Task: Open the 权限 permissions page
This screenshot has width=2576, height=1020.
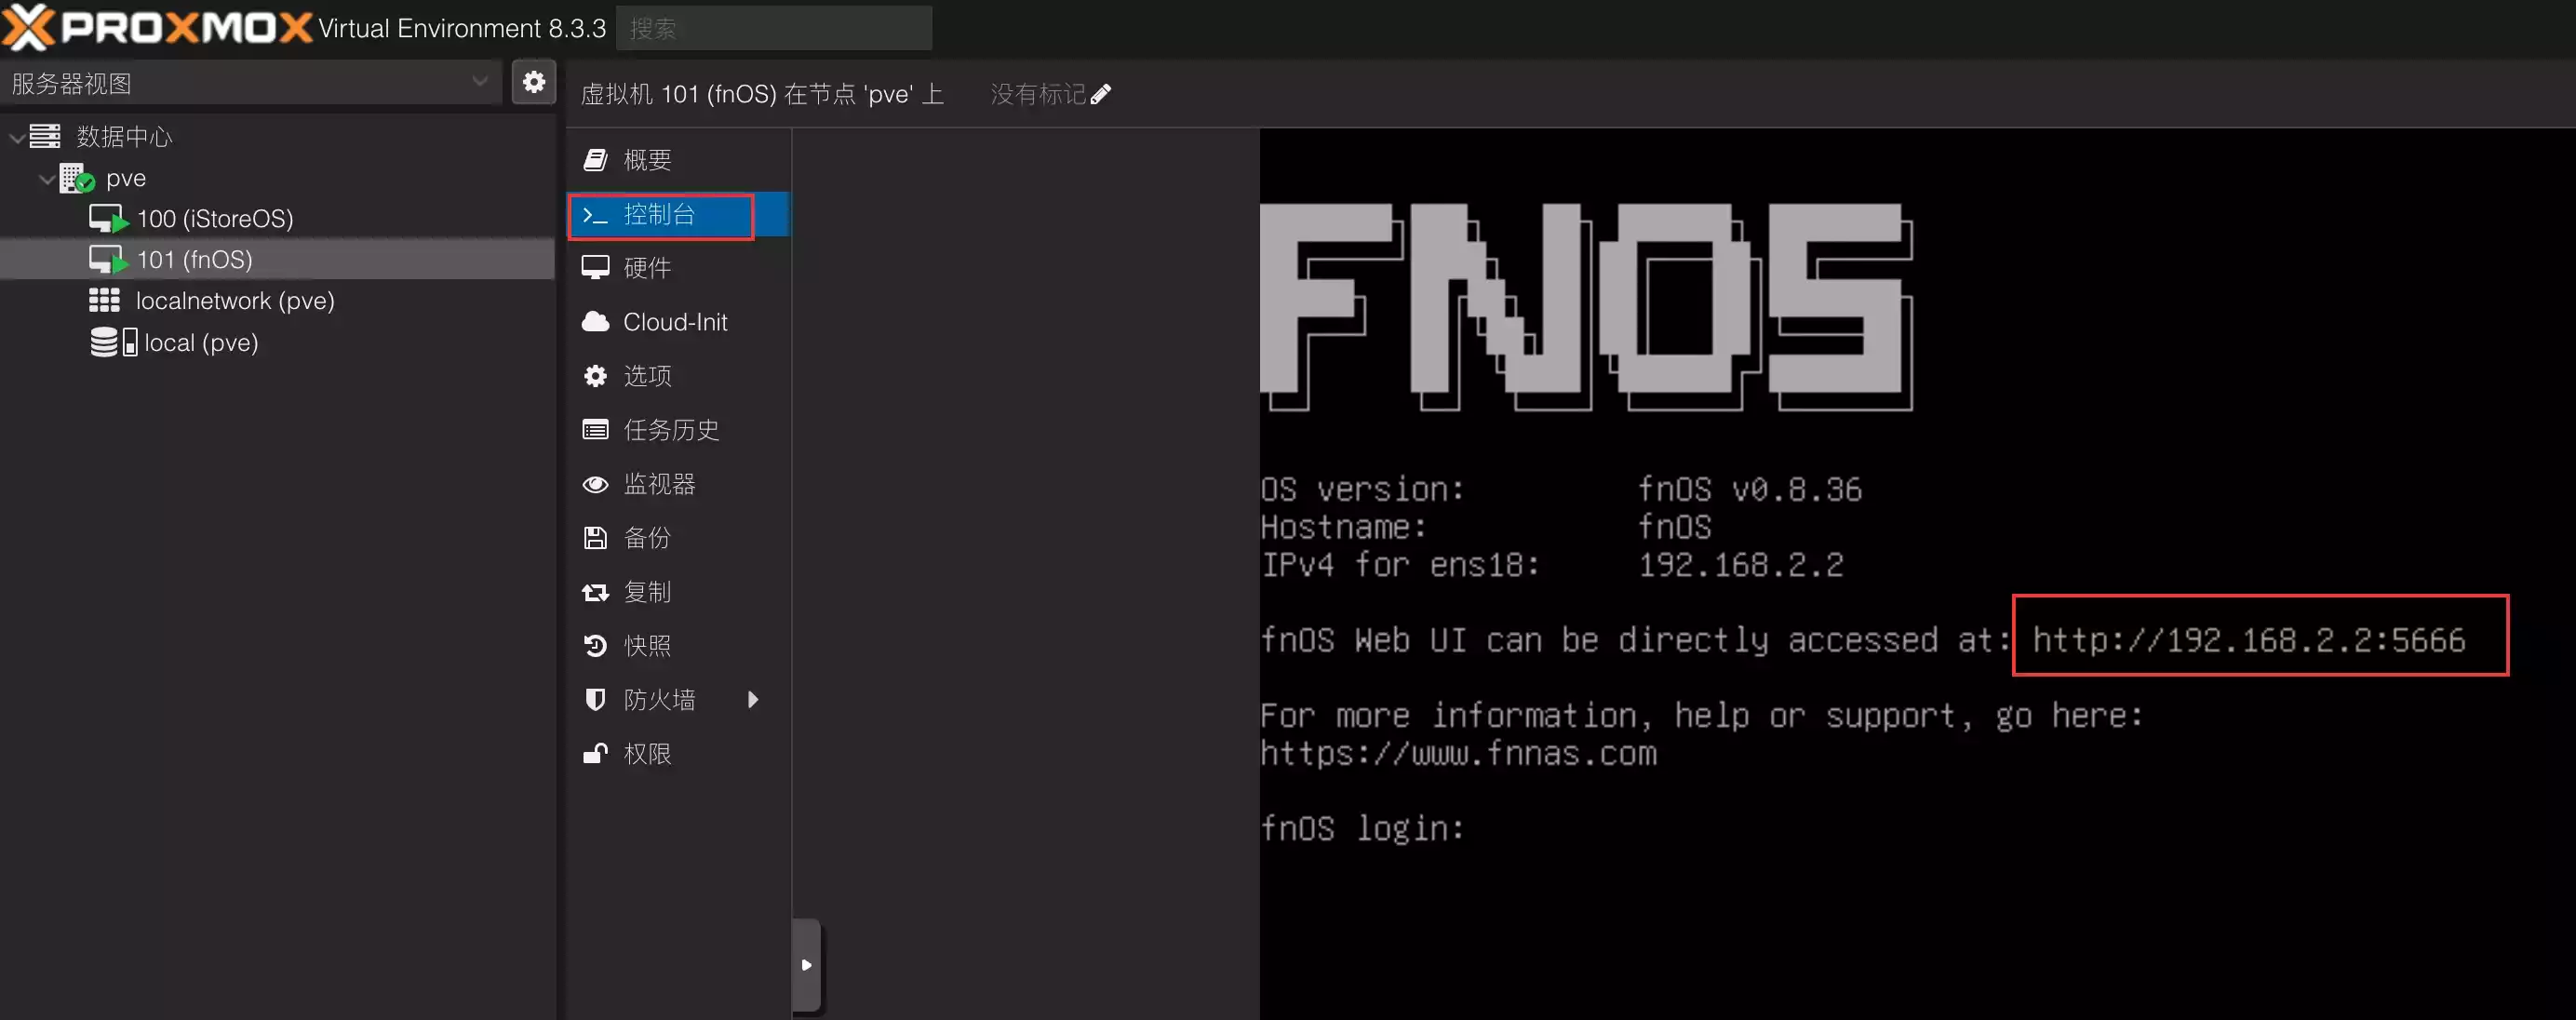Action: coord(646,754)
